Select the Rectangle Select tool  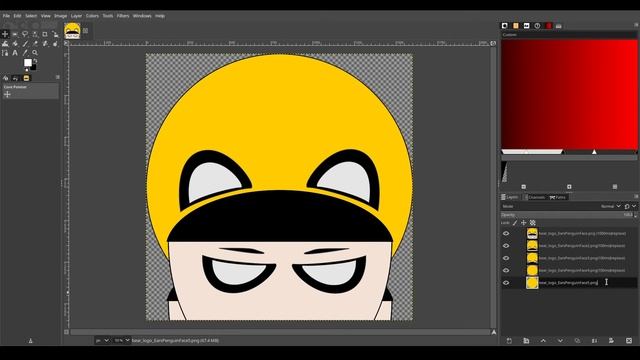[x=15, y=34]
